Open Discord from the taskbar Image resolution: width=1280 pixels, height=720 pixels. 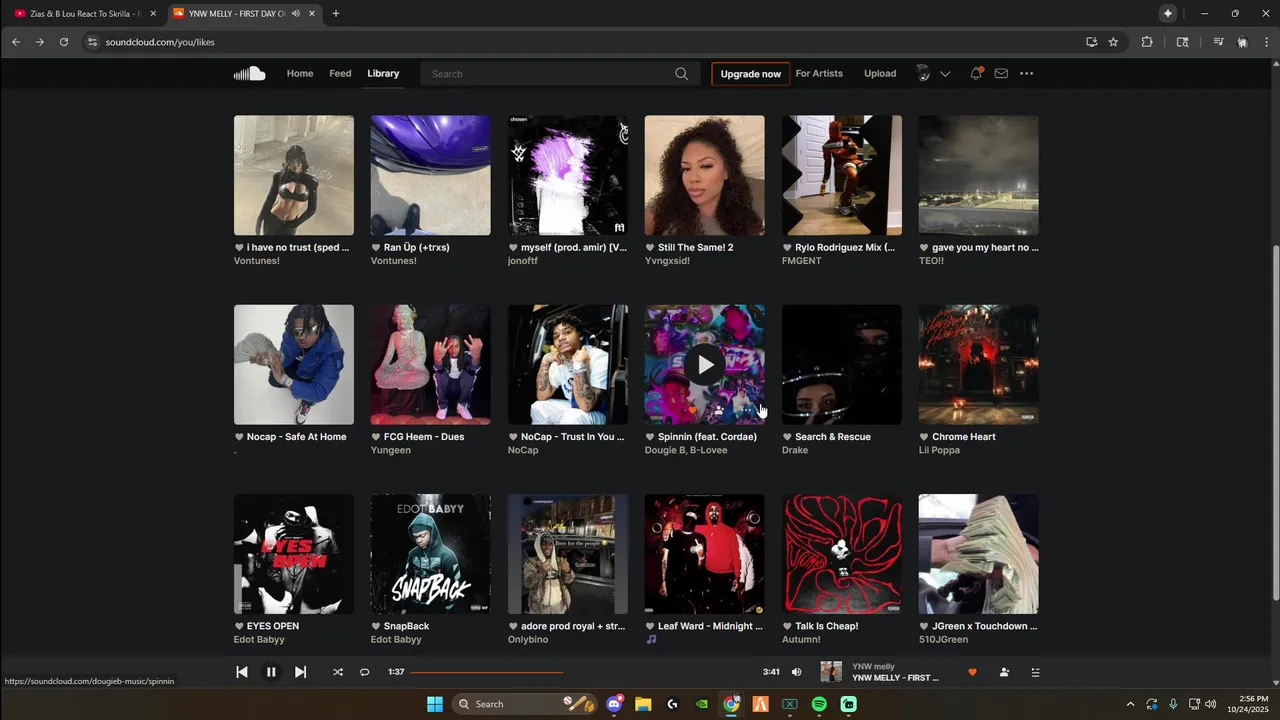click(x=614, y=704)
